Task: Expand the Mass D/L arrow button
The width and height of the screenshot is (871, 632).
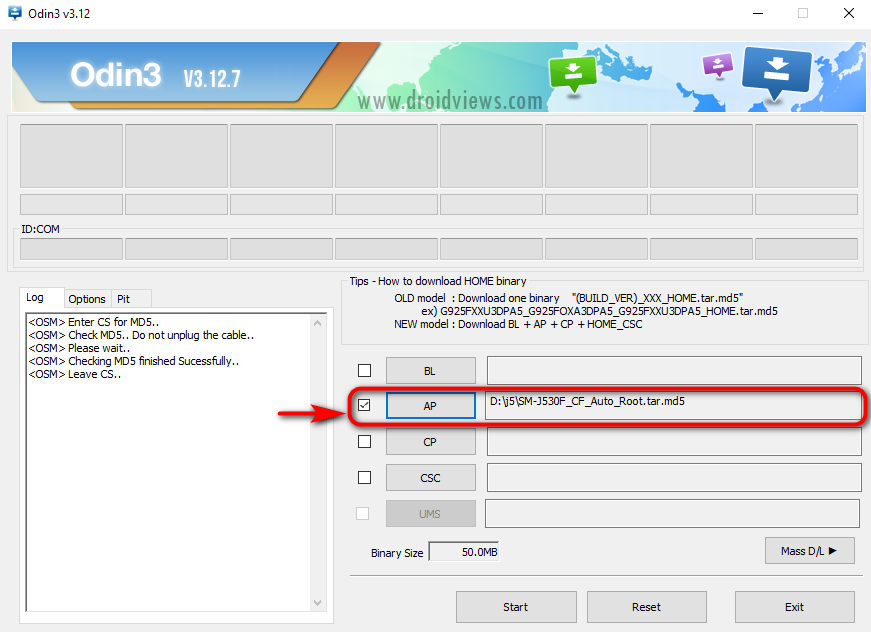Action: coord(809,549)
